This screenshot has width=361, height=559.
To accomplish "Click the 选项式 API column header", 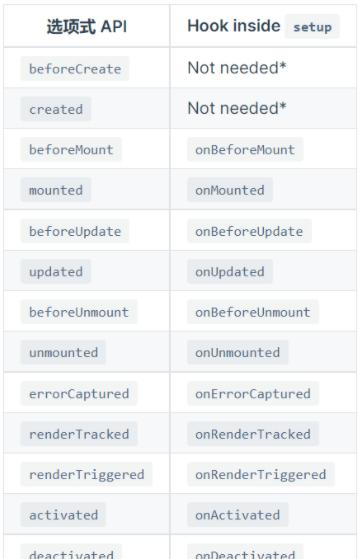I will (87, 27).
